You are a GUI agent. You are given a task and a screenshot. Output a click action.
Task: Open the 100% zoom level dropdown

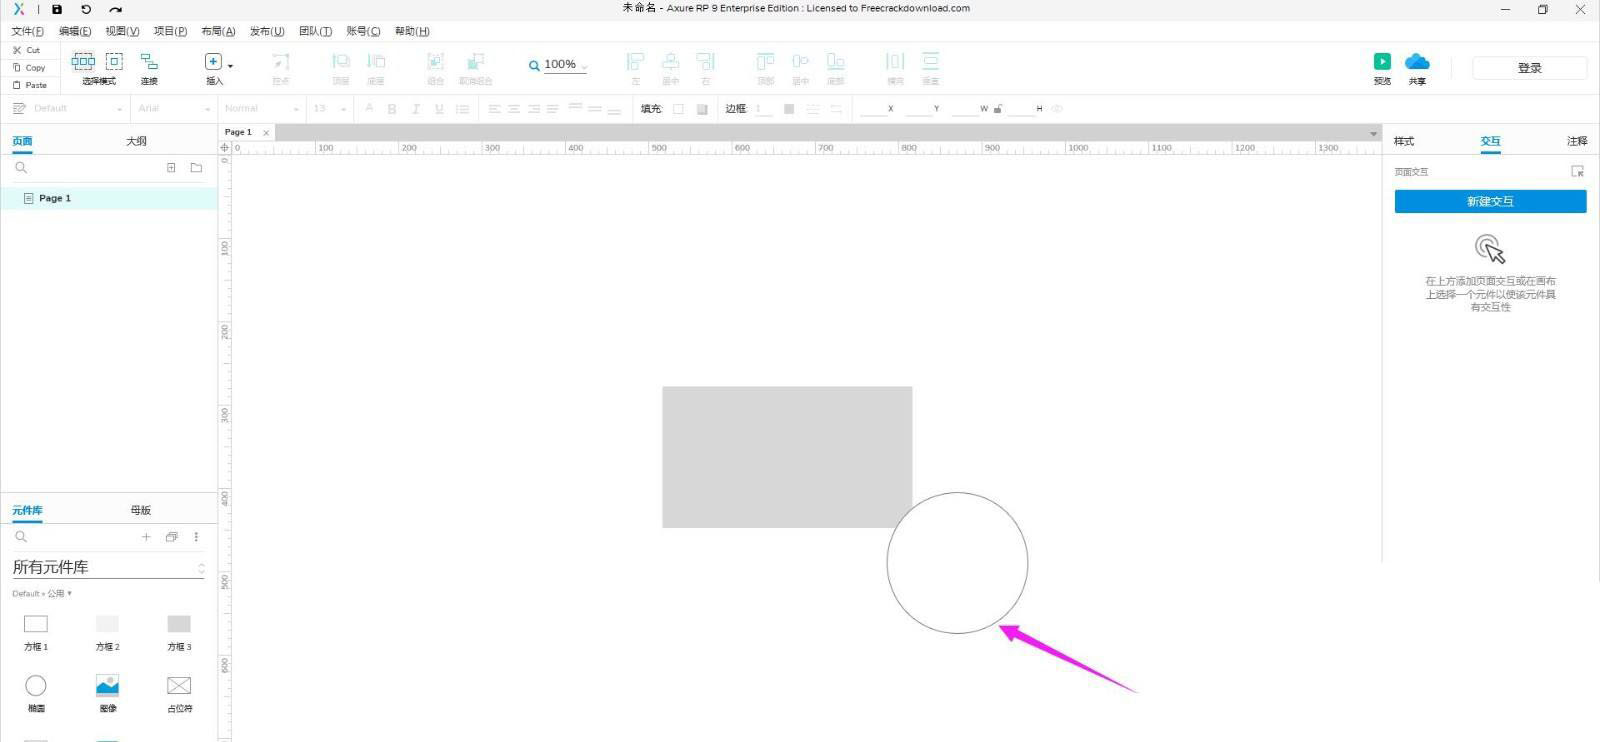point(560,65)
